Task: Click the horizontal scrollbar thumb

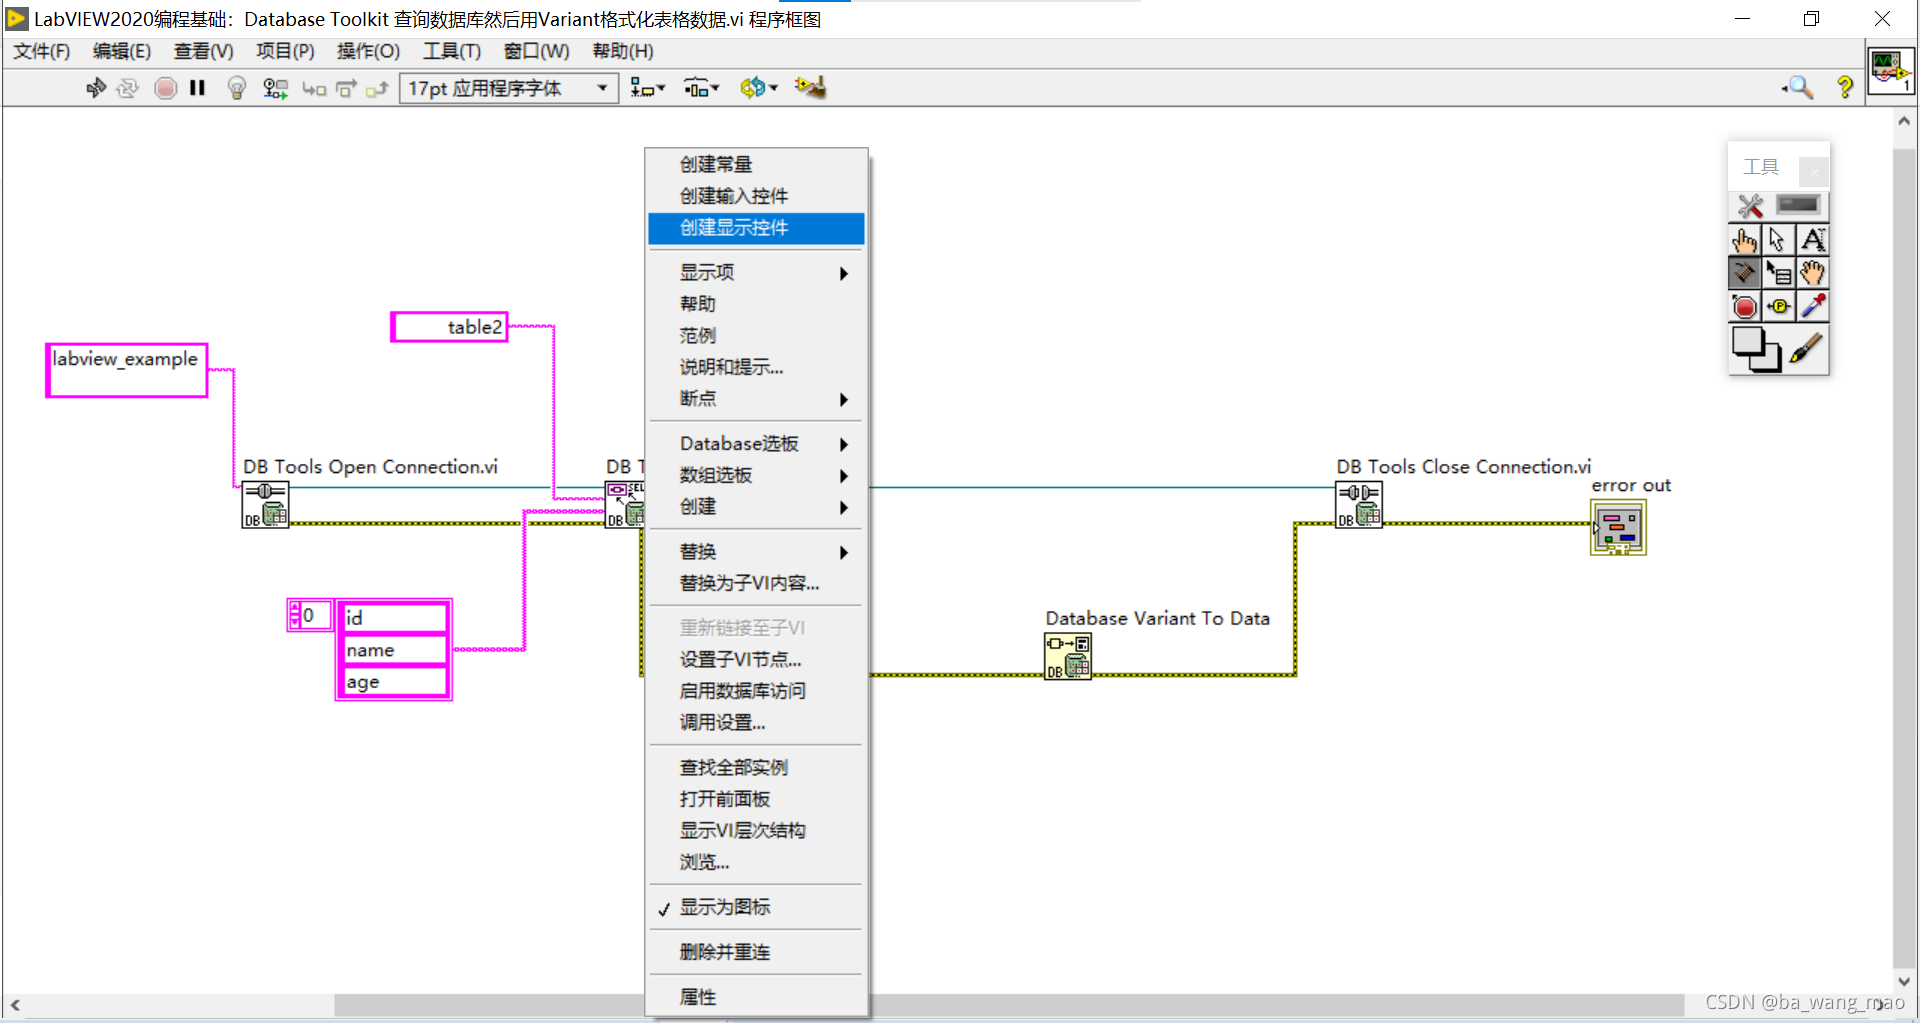Action: pyautogui.click(x=1008, y=1004)
